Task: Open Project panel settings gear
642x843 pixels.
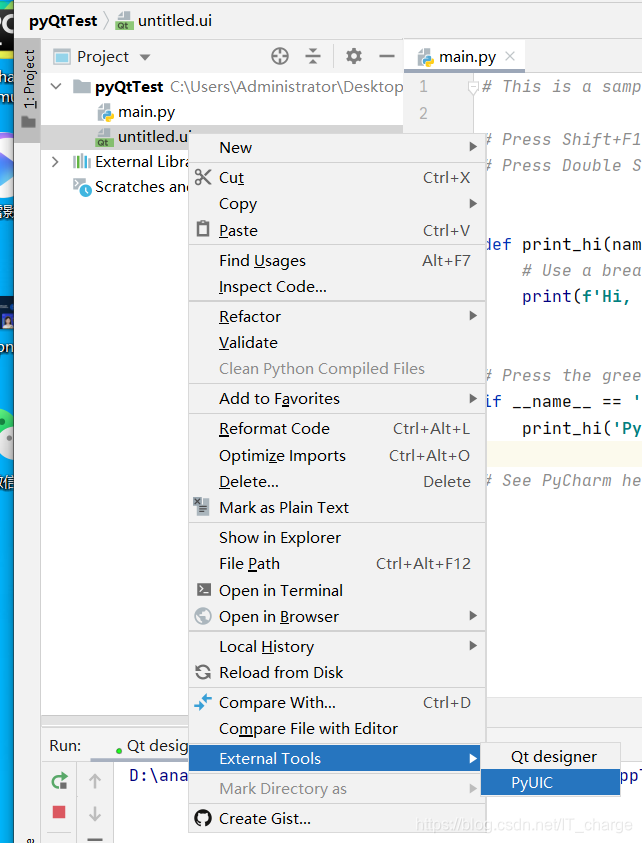Action: pyautogui.click(x=353, y=56)
